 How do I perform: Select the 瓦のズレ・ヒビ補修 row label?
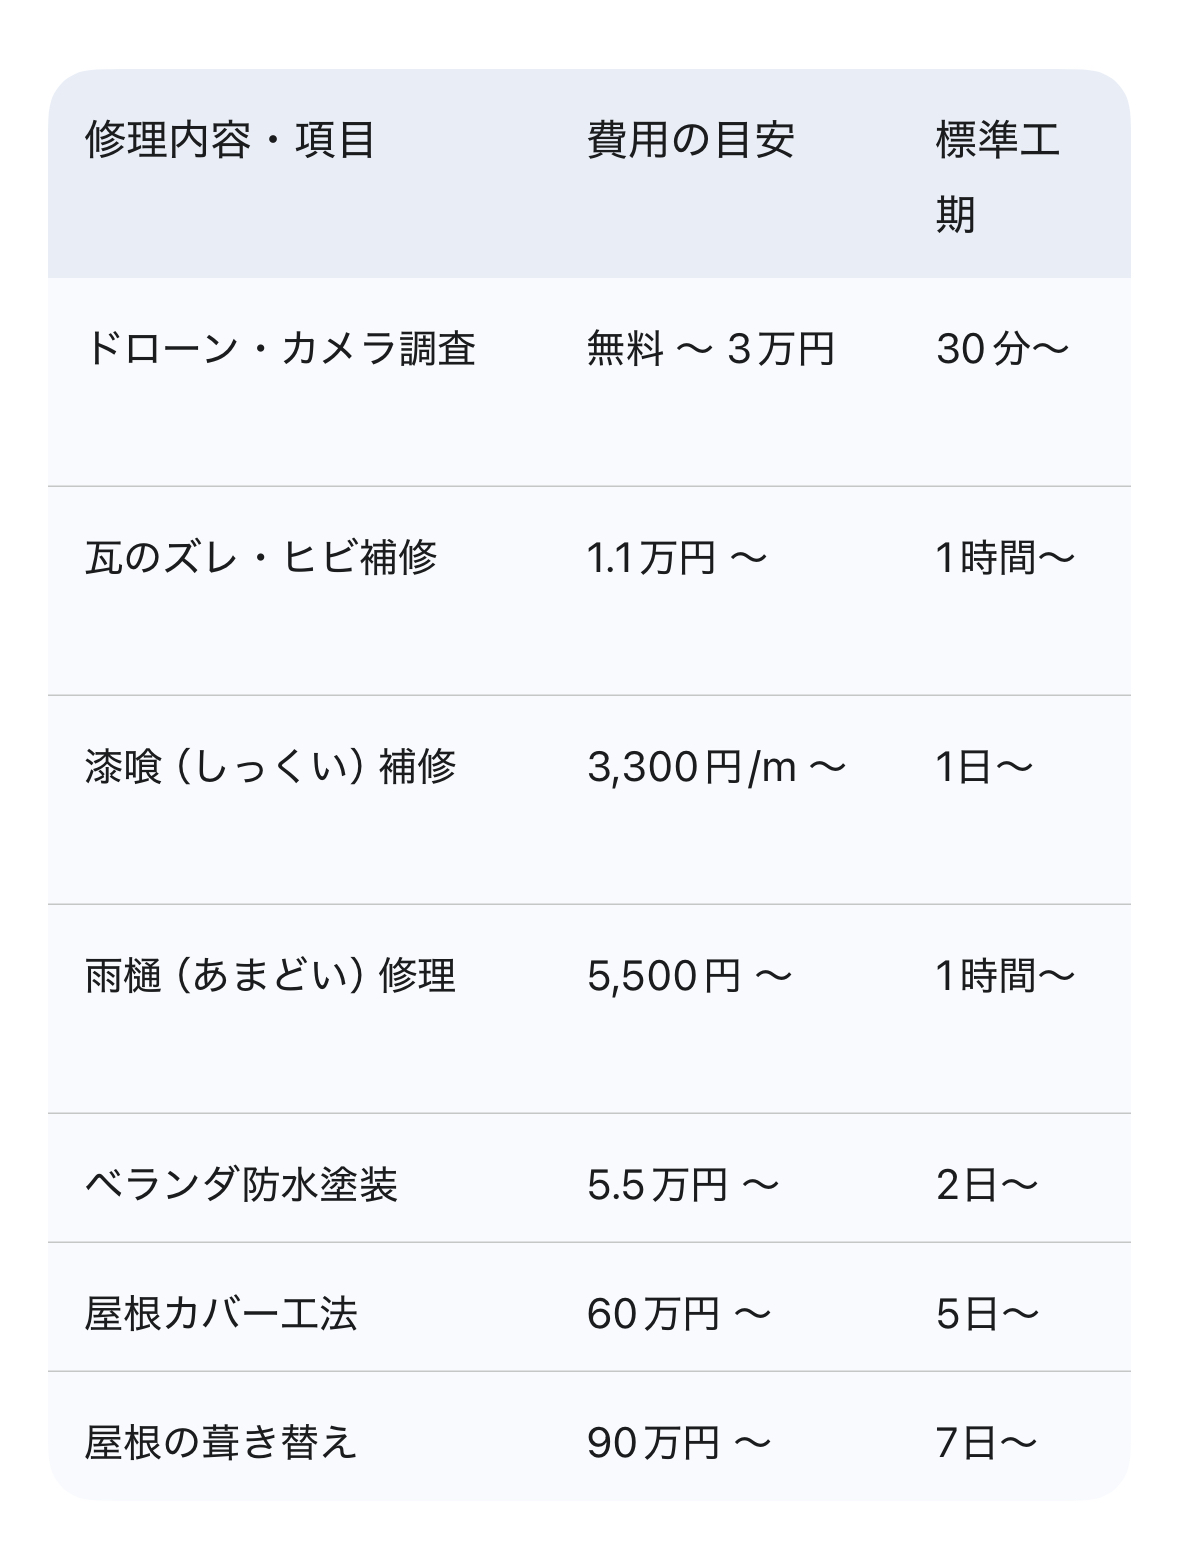pyautogui.click(x=261, y=558)
